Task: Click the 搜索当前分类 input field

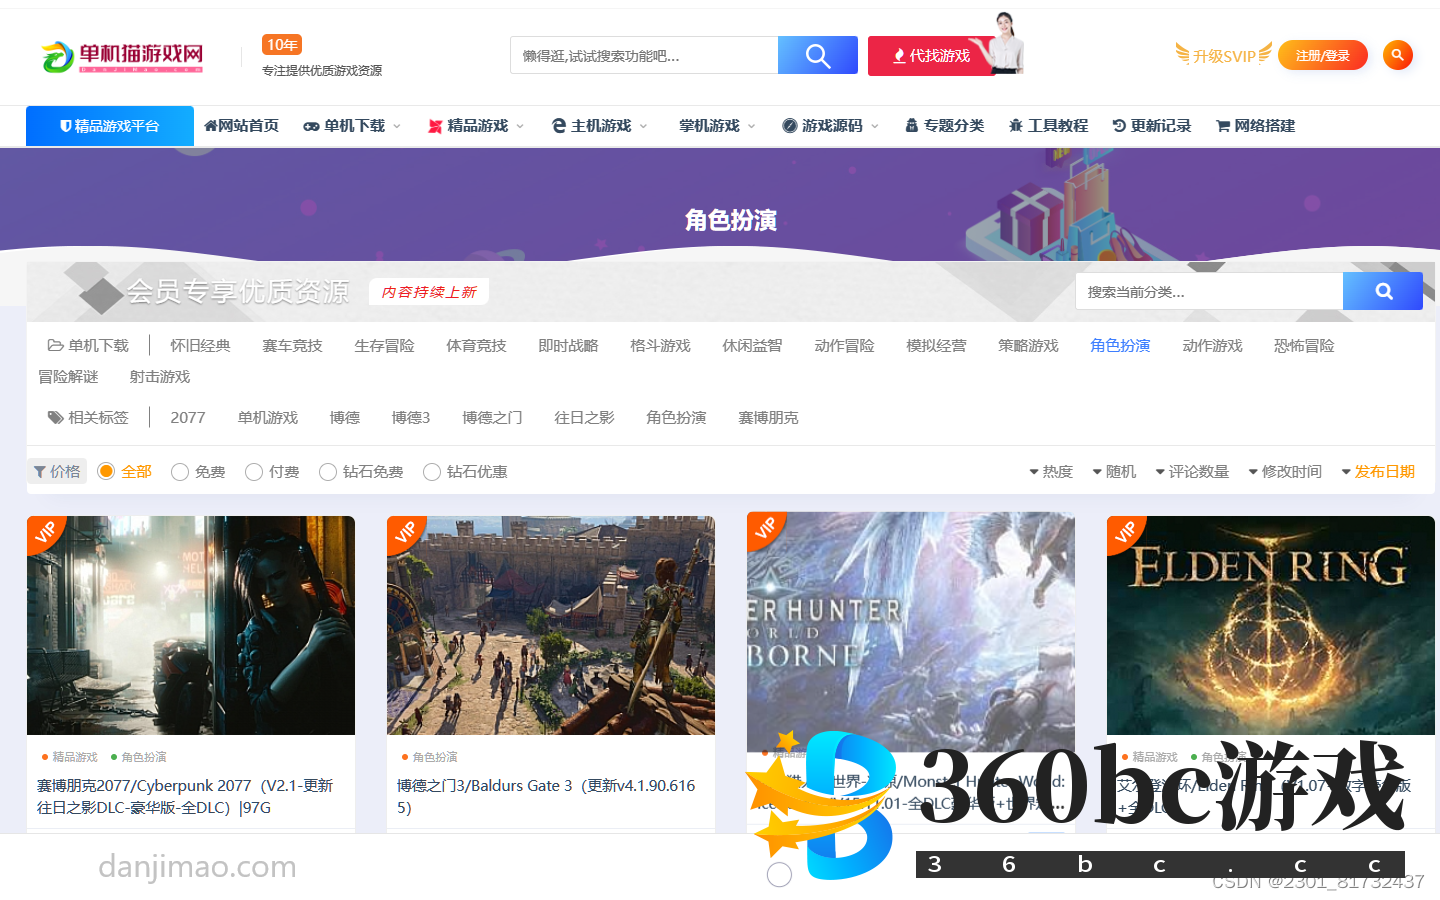Action: [x=1208, y=292]
